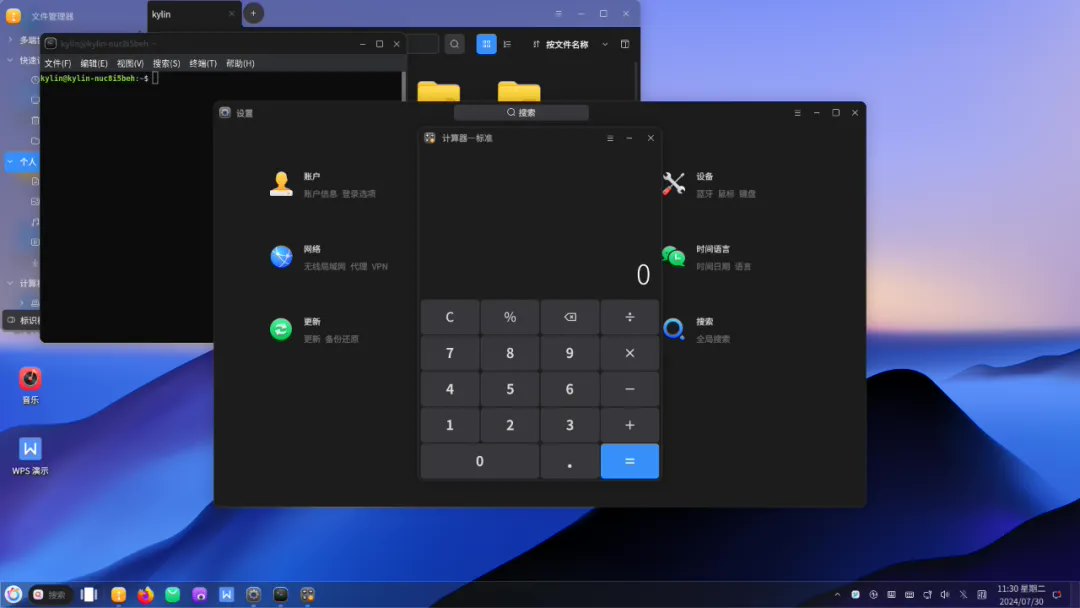Expand the top collapsed section in sidebar
Viewport: 1080px width, 608px height.
pyautogui.click(x=10, y=40)
